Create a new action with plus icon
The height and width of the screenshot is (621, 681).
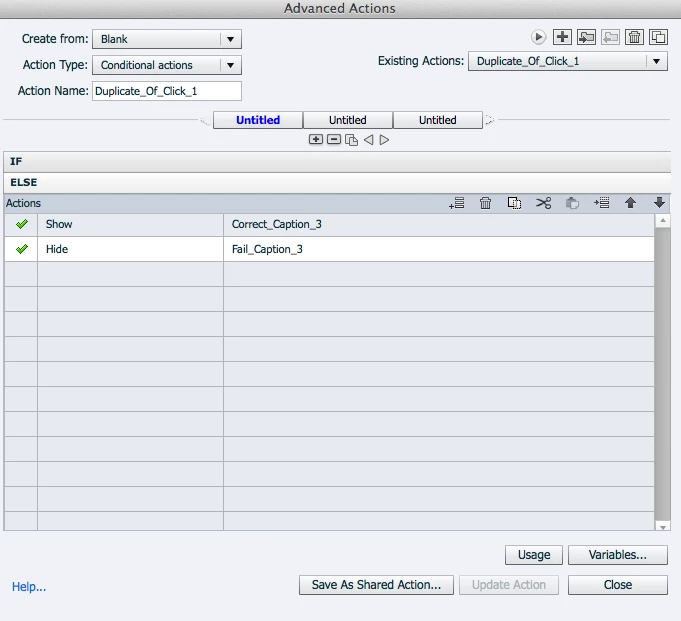[x=562, y=37]
